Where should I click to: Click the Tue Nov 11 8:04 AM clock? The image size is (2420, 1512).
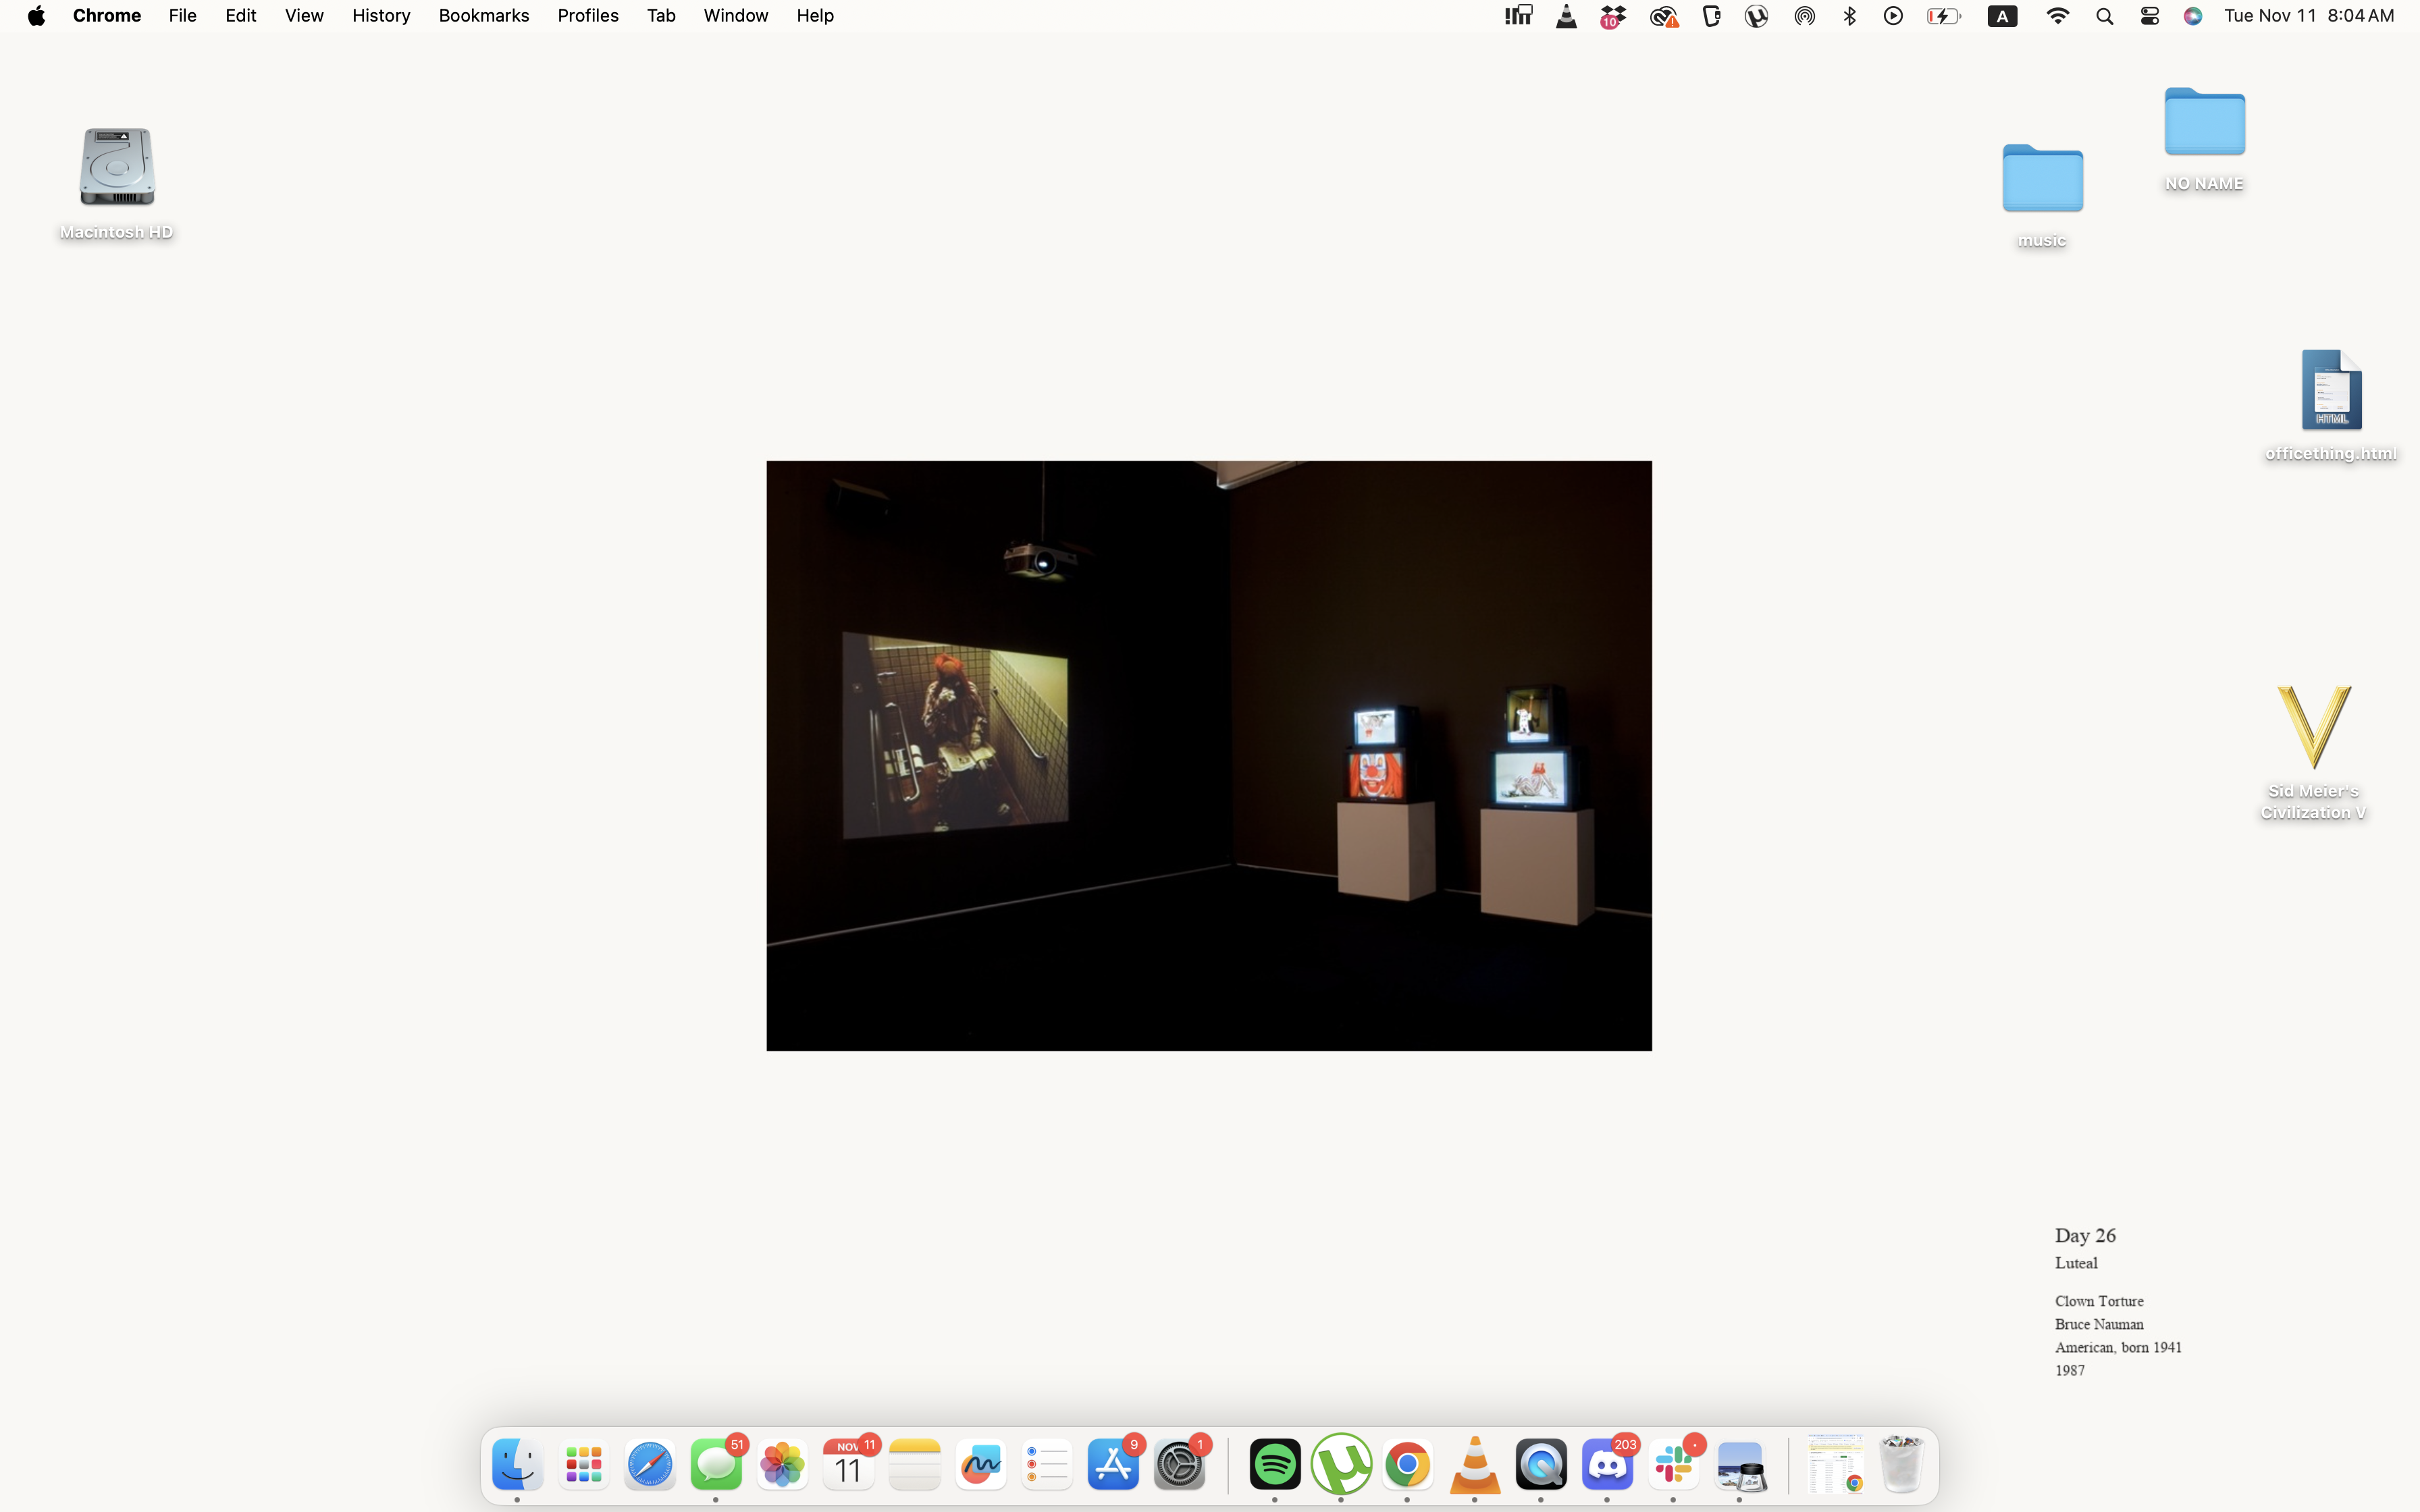tap(2309, 15)
